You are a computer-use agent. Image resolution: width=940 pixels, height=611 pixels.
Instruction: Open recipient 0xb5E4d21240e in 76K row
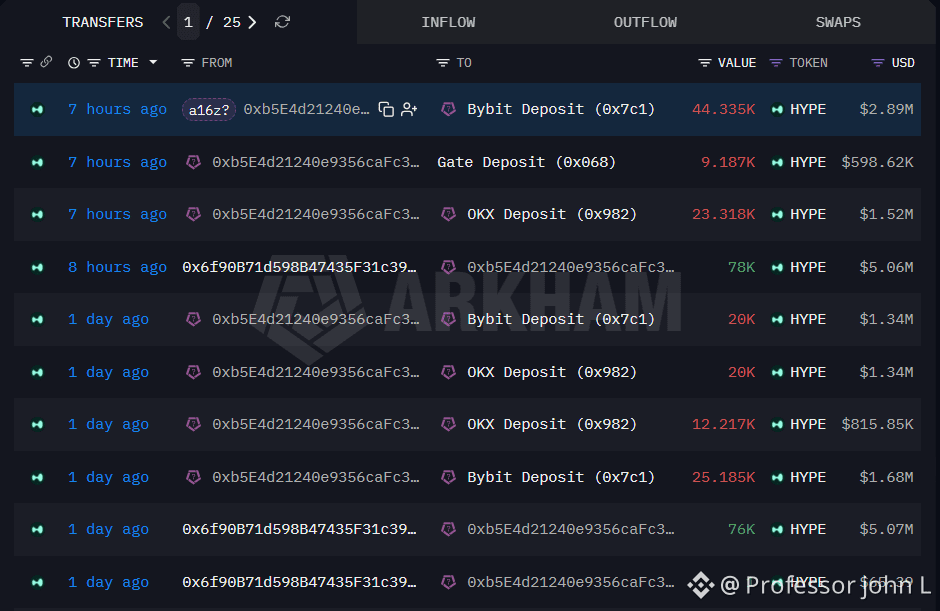[x=570, y=529]
